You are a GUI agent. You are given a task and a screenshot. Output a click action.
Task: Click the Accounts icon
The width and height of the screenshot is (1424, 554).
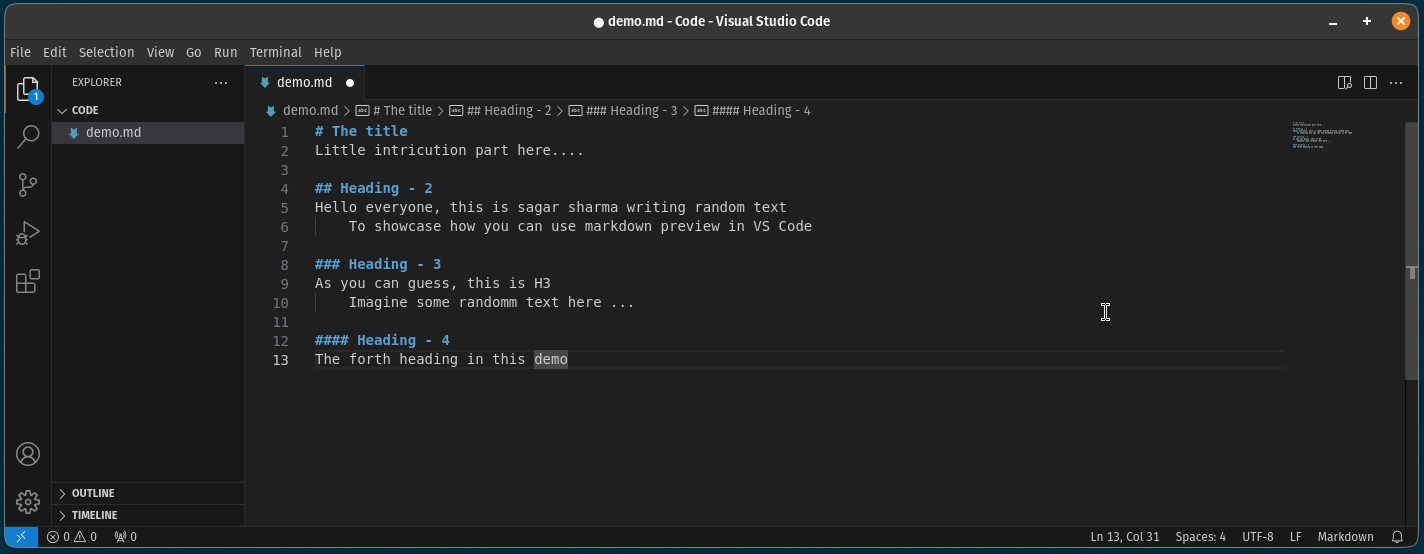[28, 454]
